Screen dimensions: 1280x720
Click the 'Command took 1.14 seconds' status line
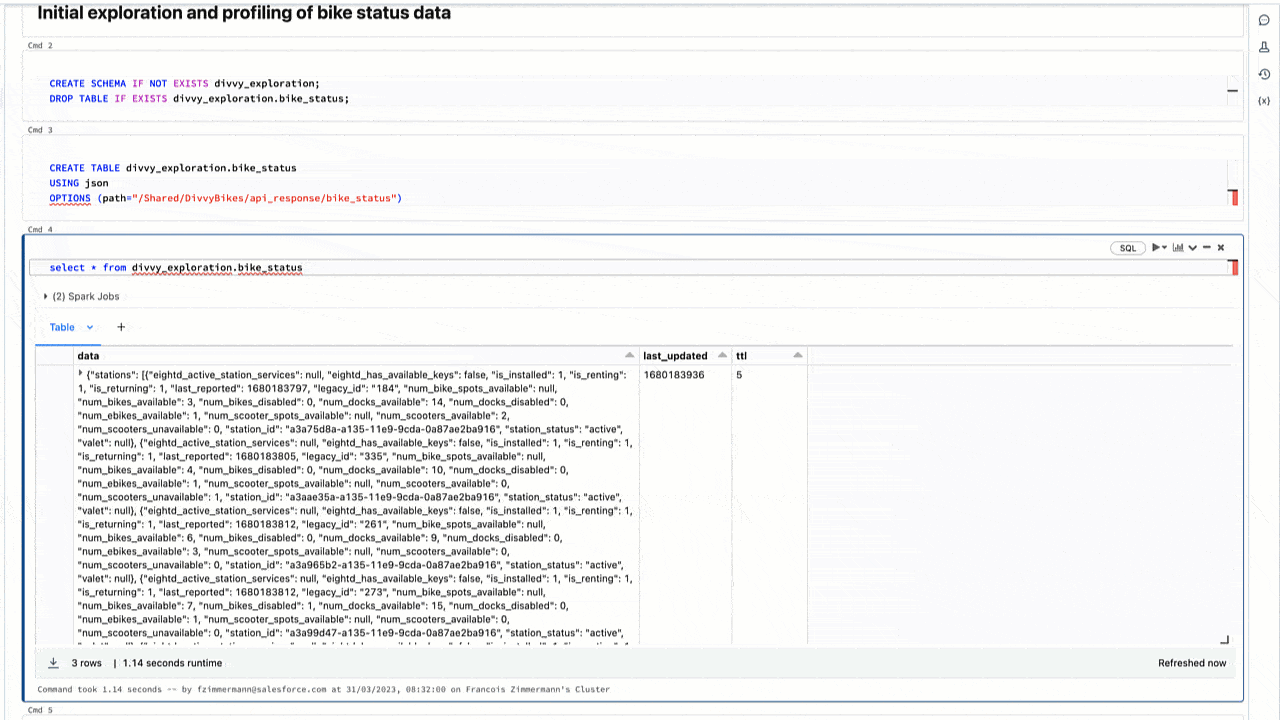pos(323,689)
